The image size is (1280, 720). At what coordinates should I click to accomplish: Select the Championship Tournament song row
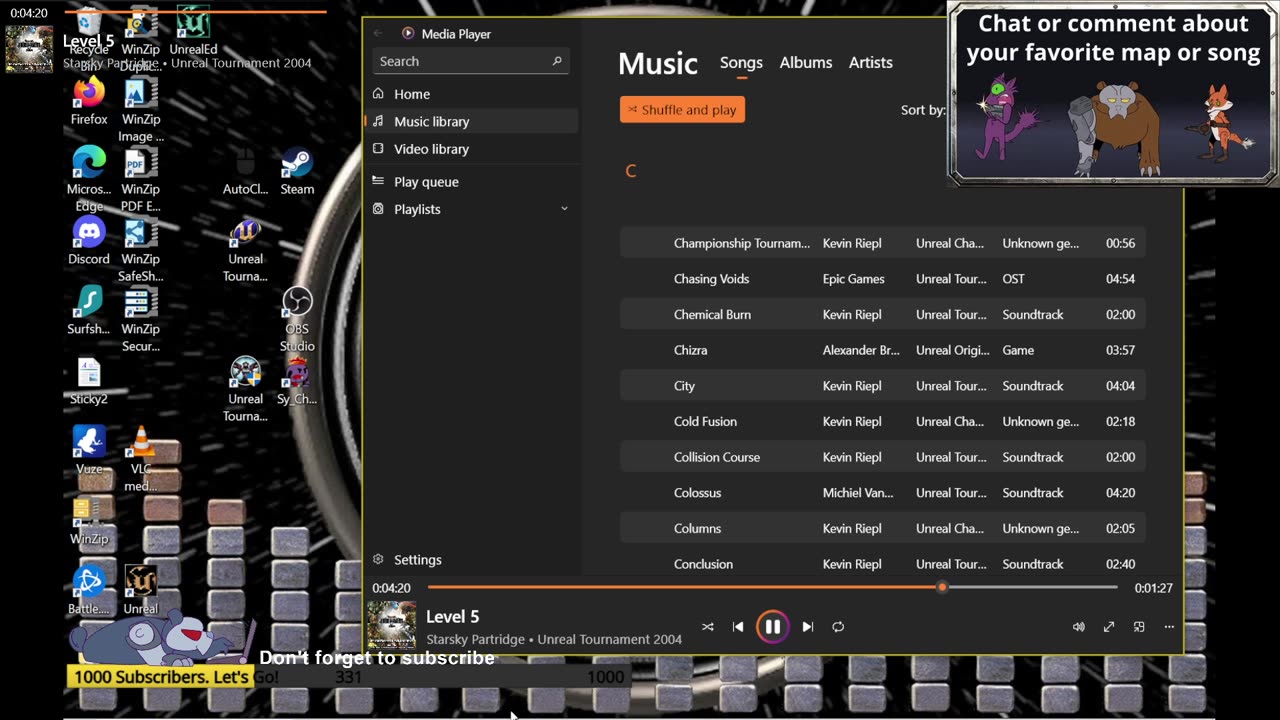882,243
